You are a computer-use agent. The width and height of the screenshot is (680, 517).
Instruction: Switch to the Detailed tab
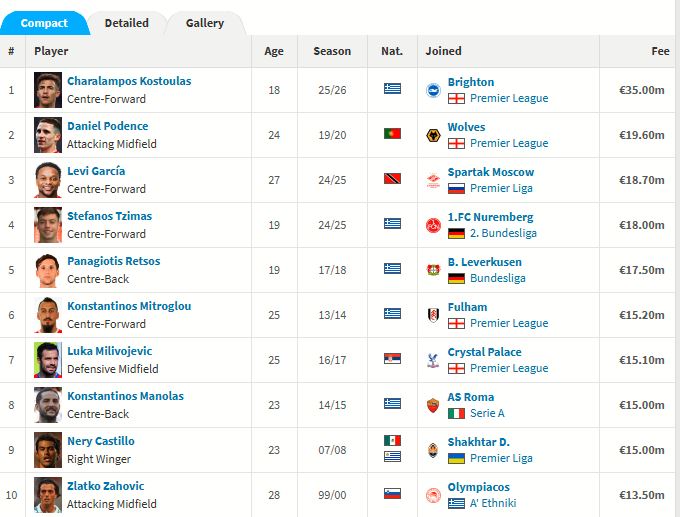tap(127, 23)
